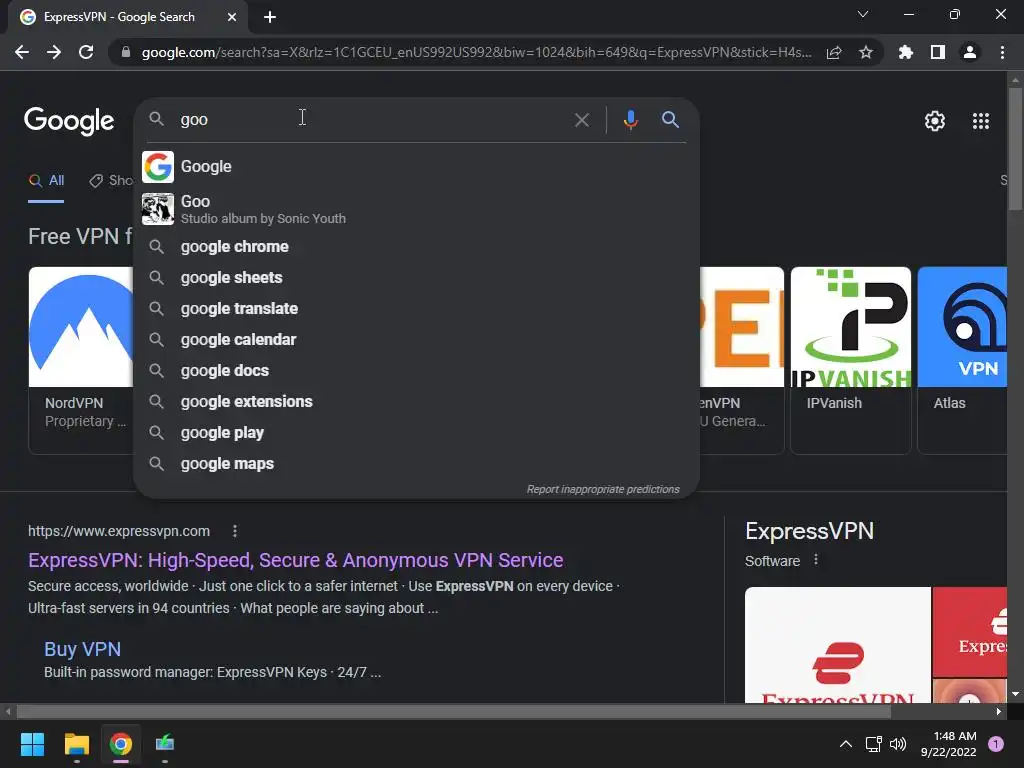Screen dimensions: 1024x768
Task: View site information via the lock icon
Action: pyautogui.click(x=126, y=52)
